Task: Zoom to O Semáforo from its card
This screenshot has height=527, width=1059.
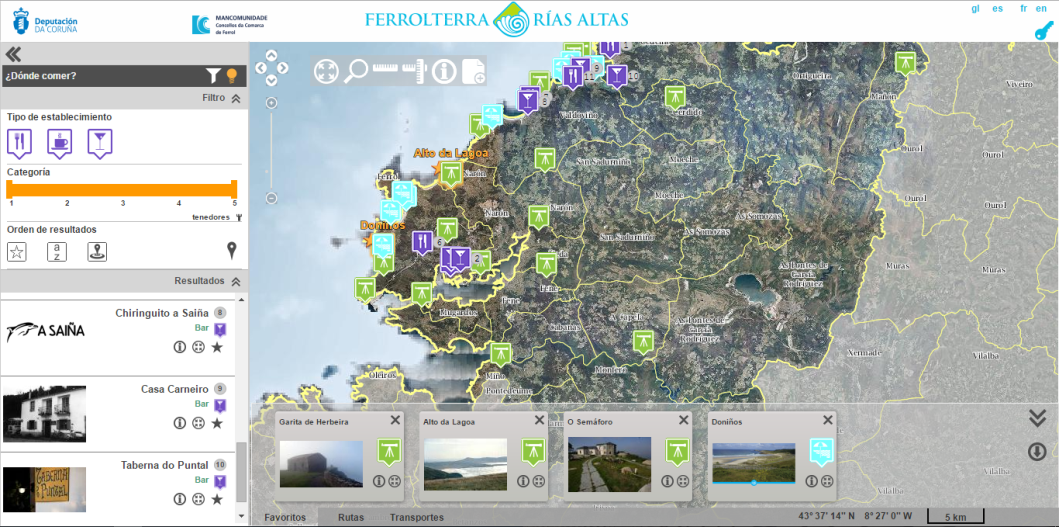Action: tap(683, 481)
